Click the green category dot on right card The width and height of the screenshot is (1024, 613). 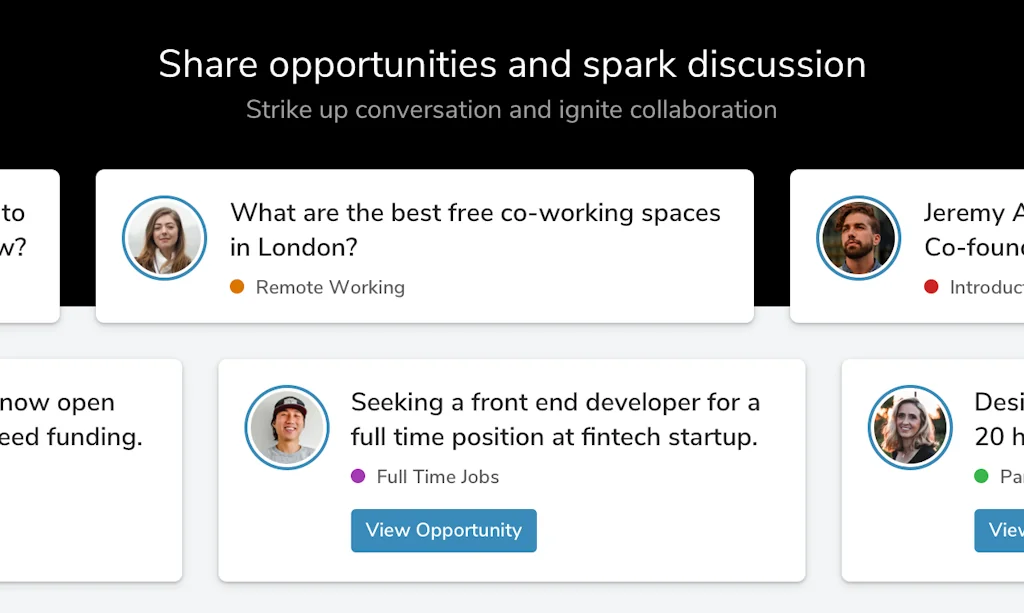coord(981,476)
